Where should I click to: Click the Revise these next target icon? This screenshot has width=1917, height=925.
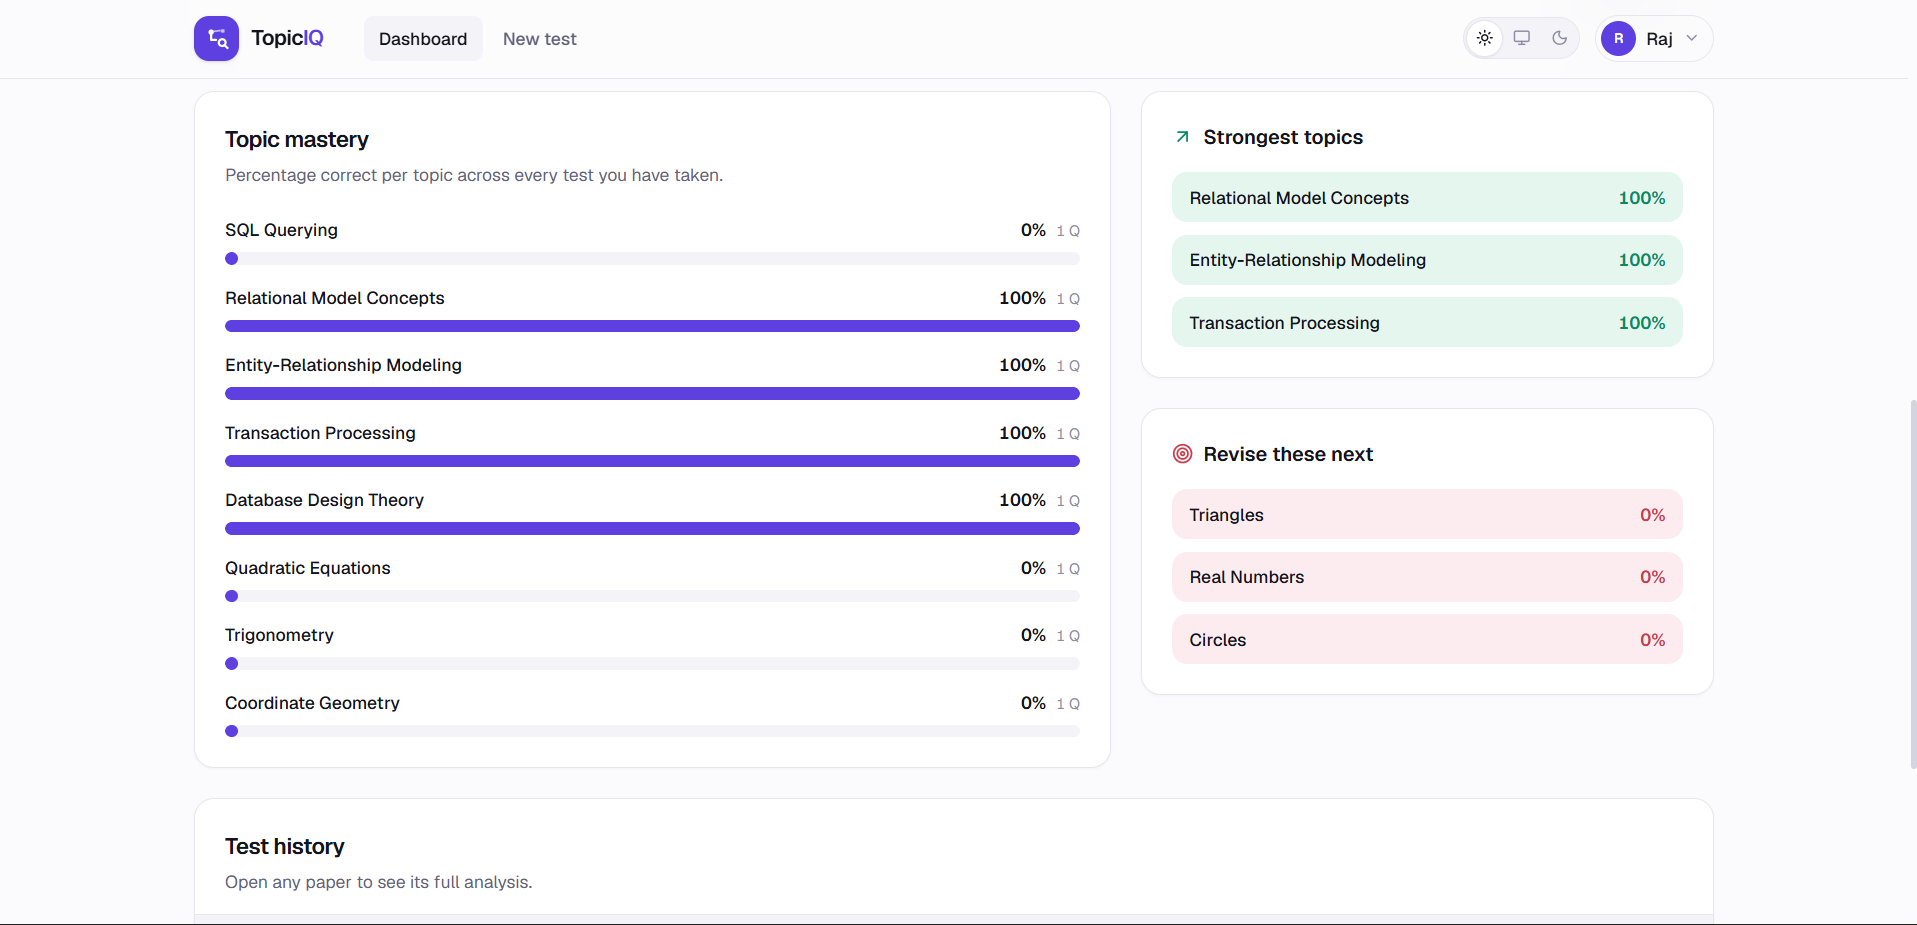pos(1182,454)
